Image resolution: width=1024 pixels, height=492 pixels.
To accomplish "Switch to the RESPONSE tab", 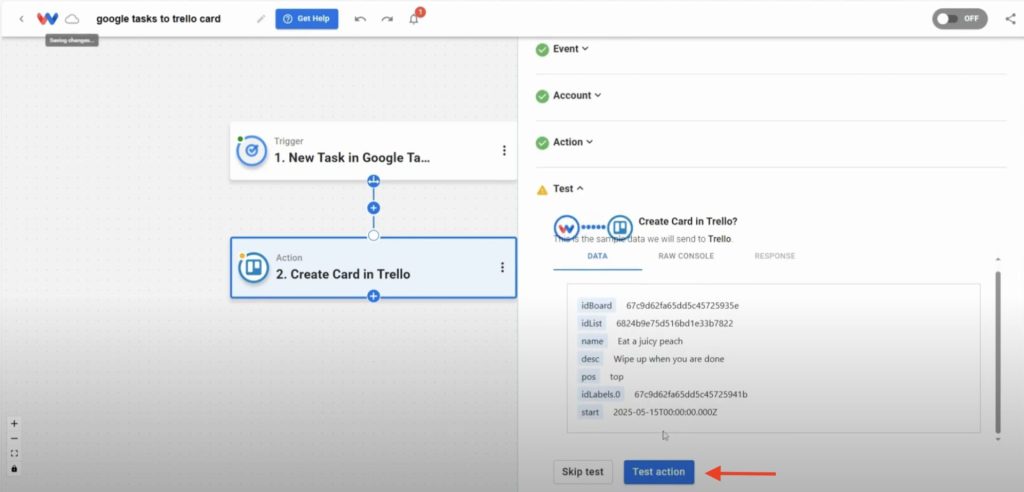I will 775,256.
